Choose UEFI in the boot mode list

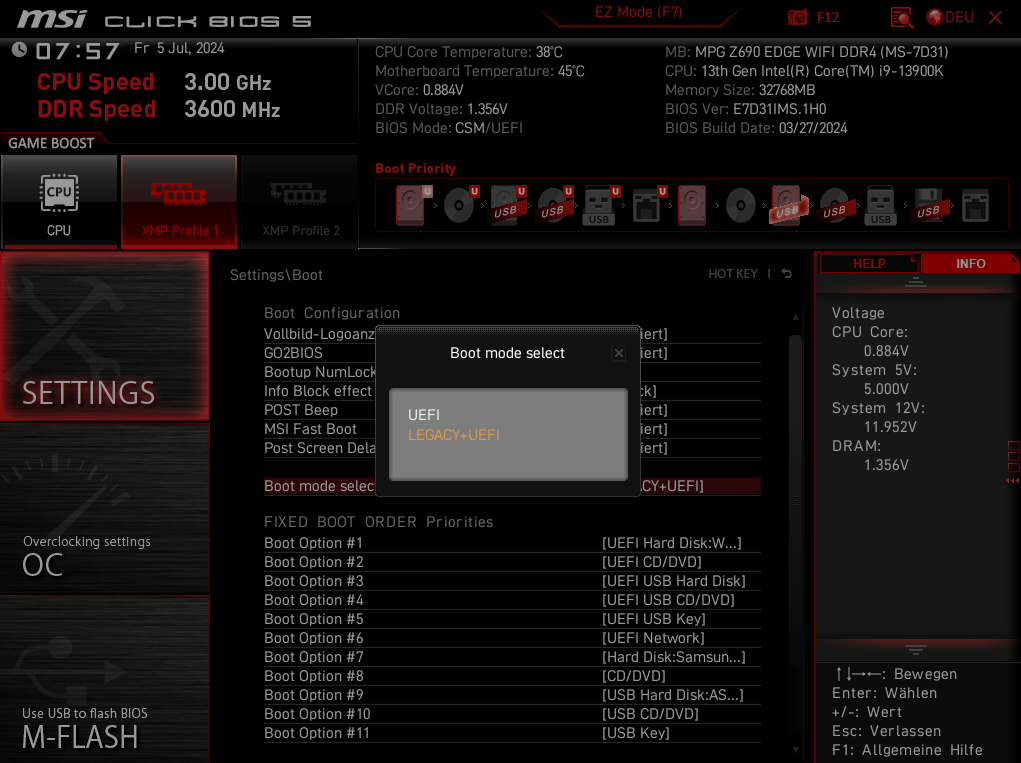tap(424, 415)
